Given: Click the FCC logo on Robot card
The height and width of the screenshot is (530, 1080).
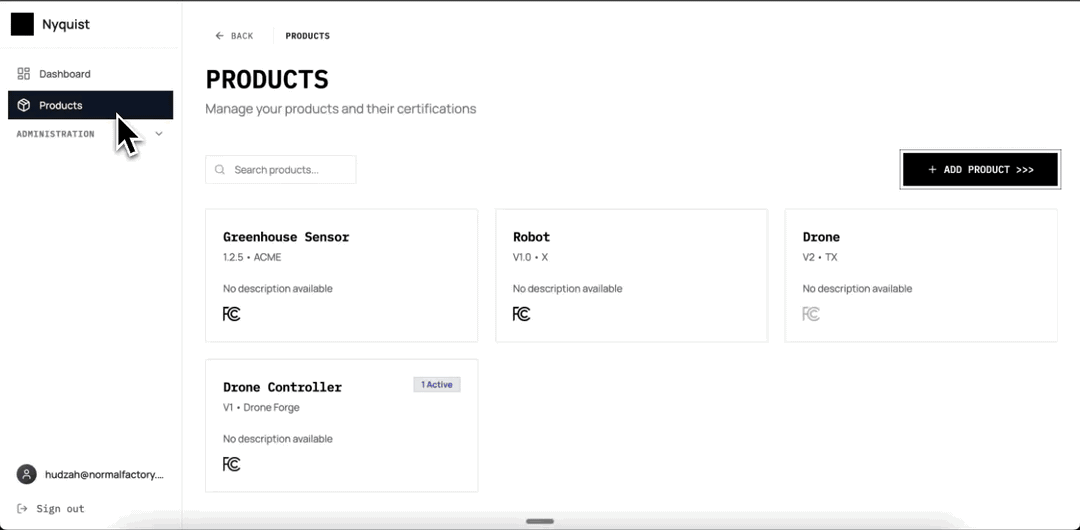Looking at the screenshot, I should pos(521,314).
